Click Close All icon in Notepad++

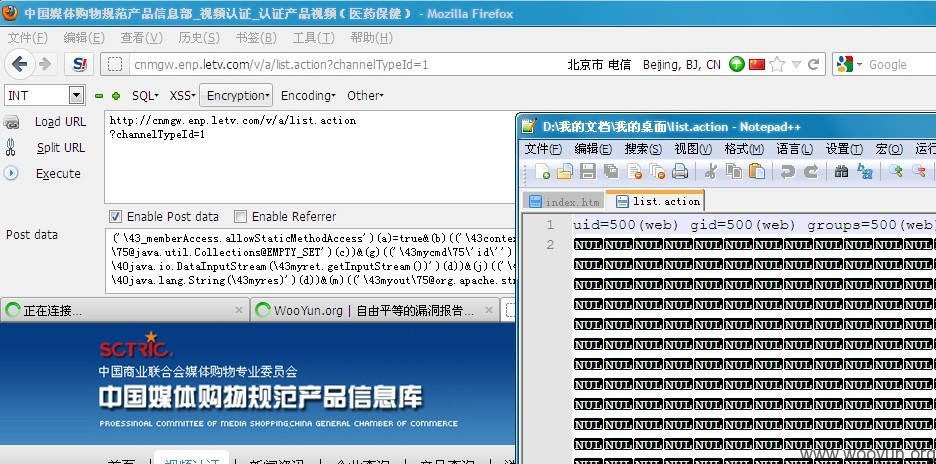tap(657, 171)
